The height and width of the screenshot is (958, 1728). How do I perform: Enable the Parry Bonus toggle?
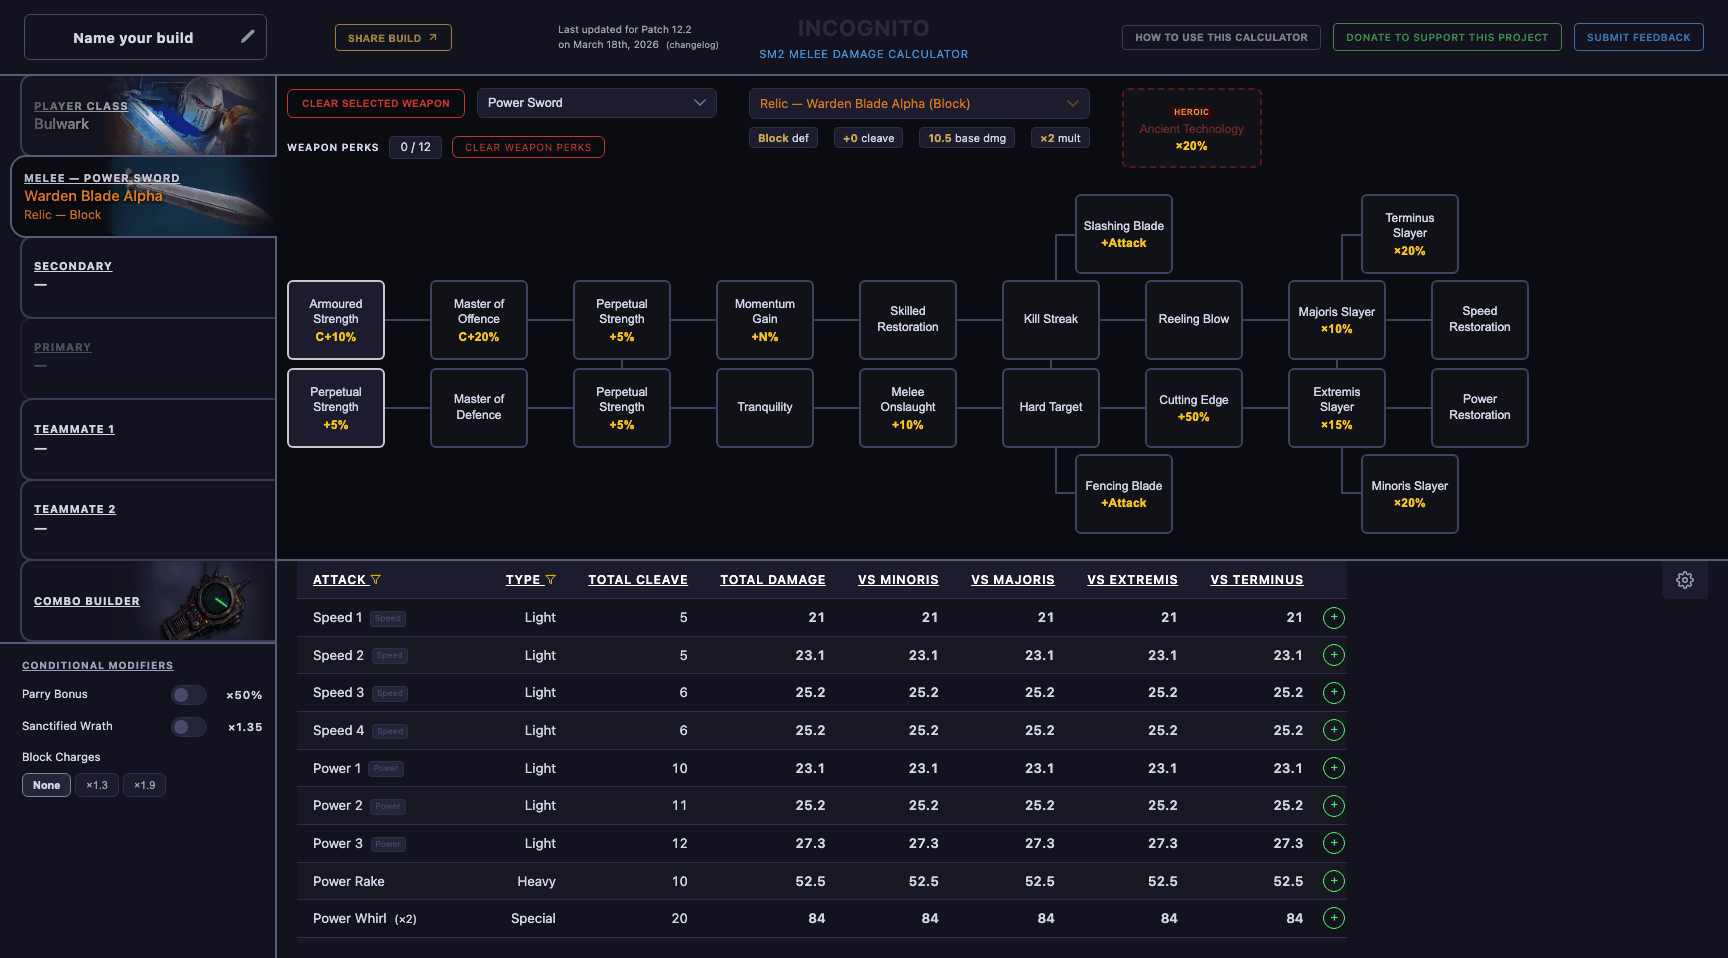188,694
